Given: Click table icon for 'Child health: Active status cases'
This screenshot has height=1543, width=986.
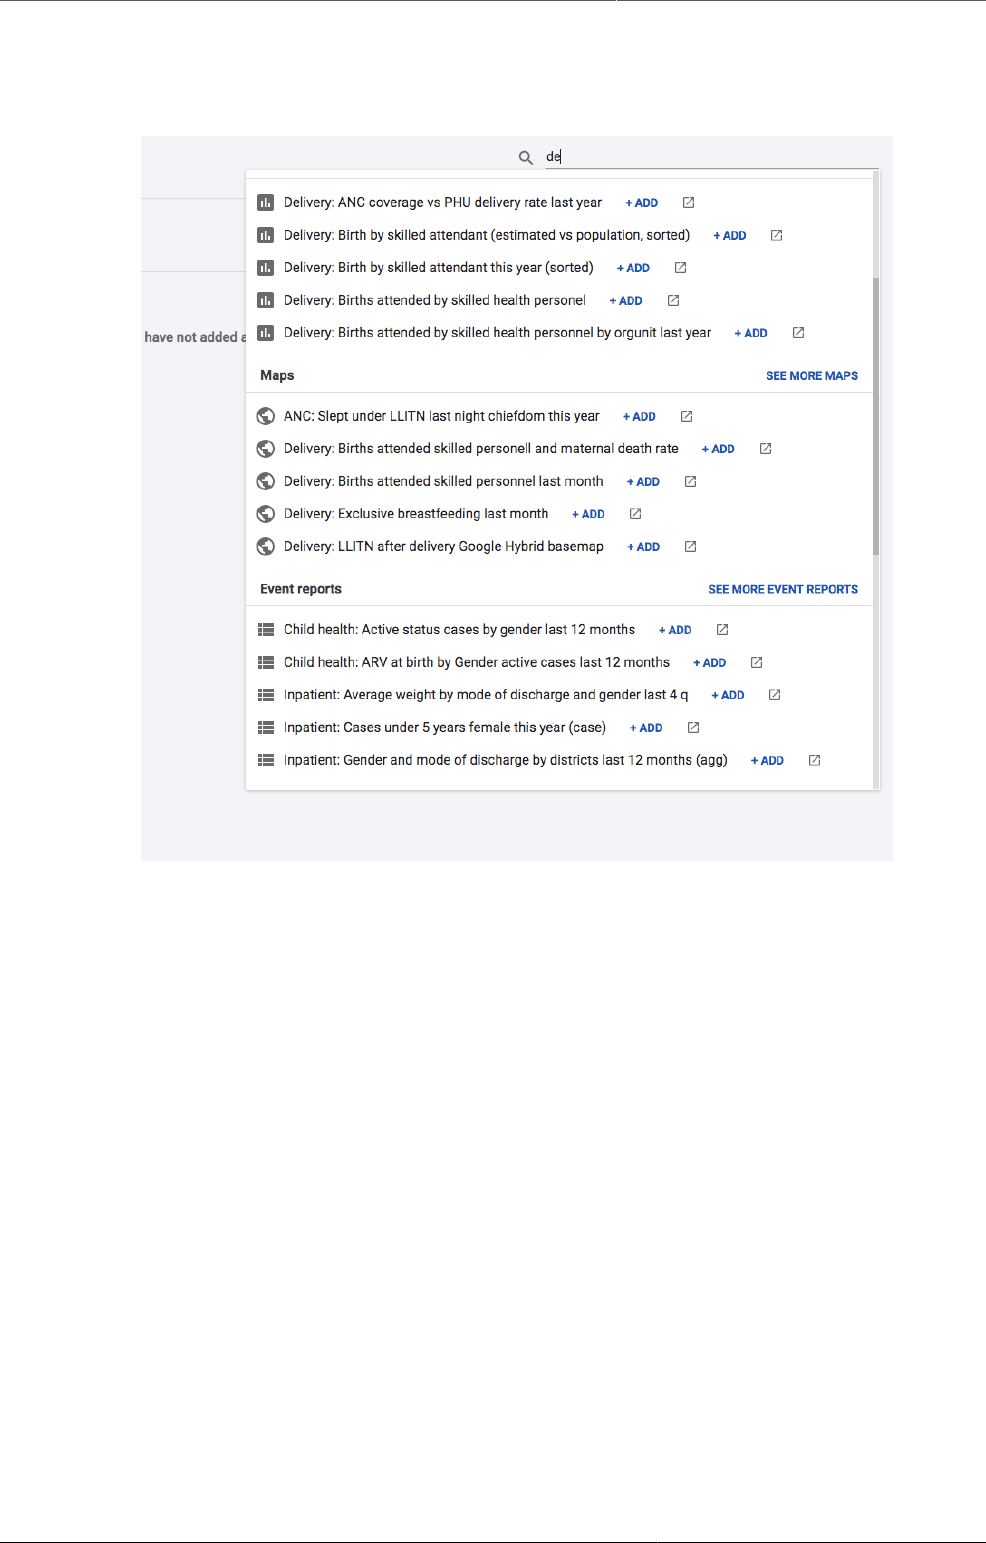Looking at the screenshot, I should [x=266, y=630].
